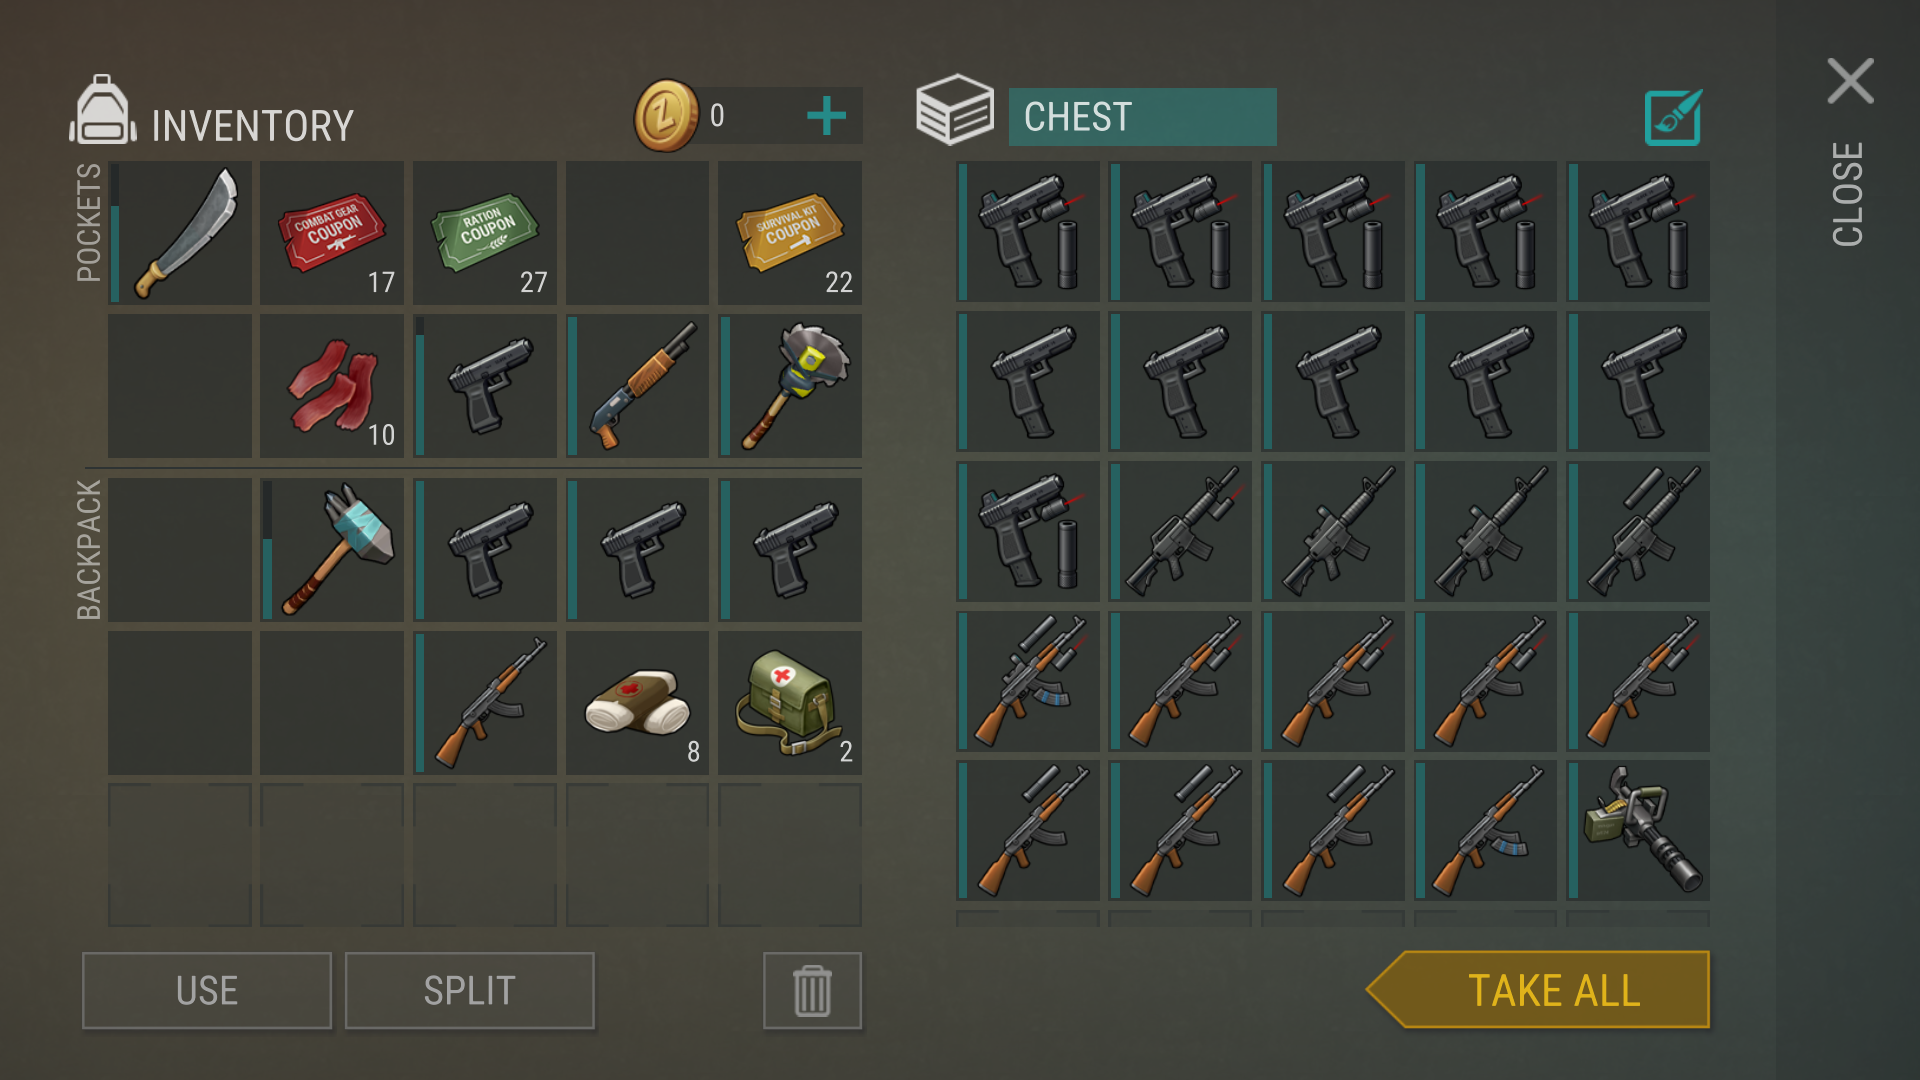The width and height of the screenshot is (1920, 1080).
Task: Take the minigun from the chest
Action: 1638,830
